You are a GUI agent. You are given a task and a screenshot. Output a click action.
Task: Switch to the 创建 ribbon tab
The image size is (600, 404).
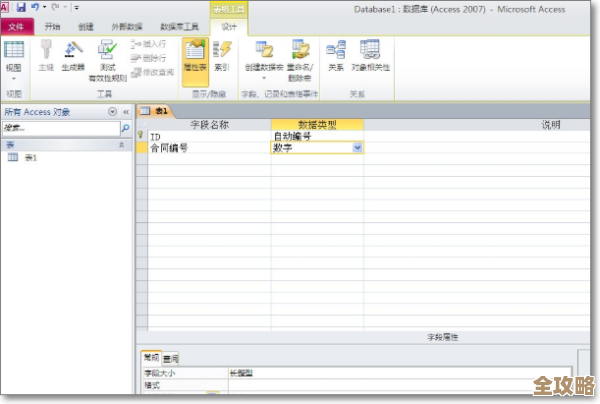click(x=86, y=27)
